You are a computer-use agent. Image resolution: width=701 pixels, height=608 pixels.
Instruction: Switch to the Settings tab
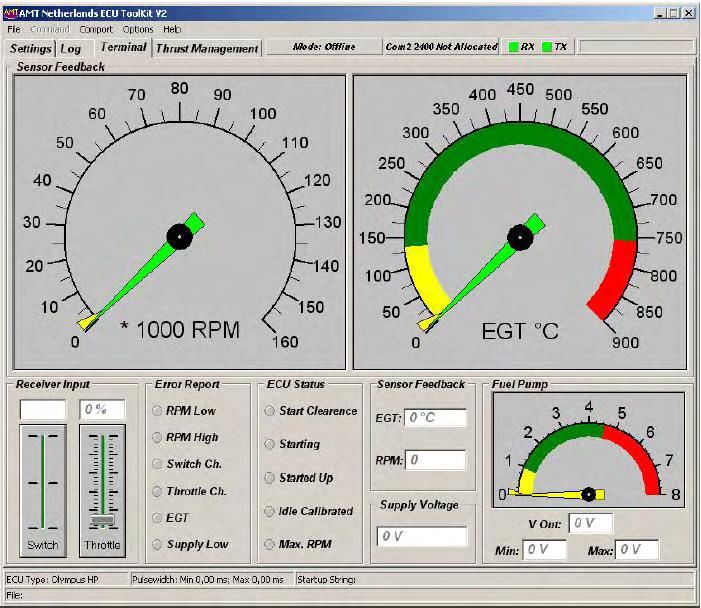pos(30,48)
